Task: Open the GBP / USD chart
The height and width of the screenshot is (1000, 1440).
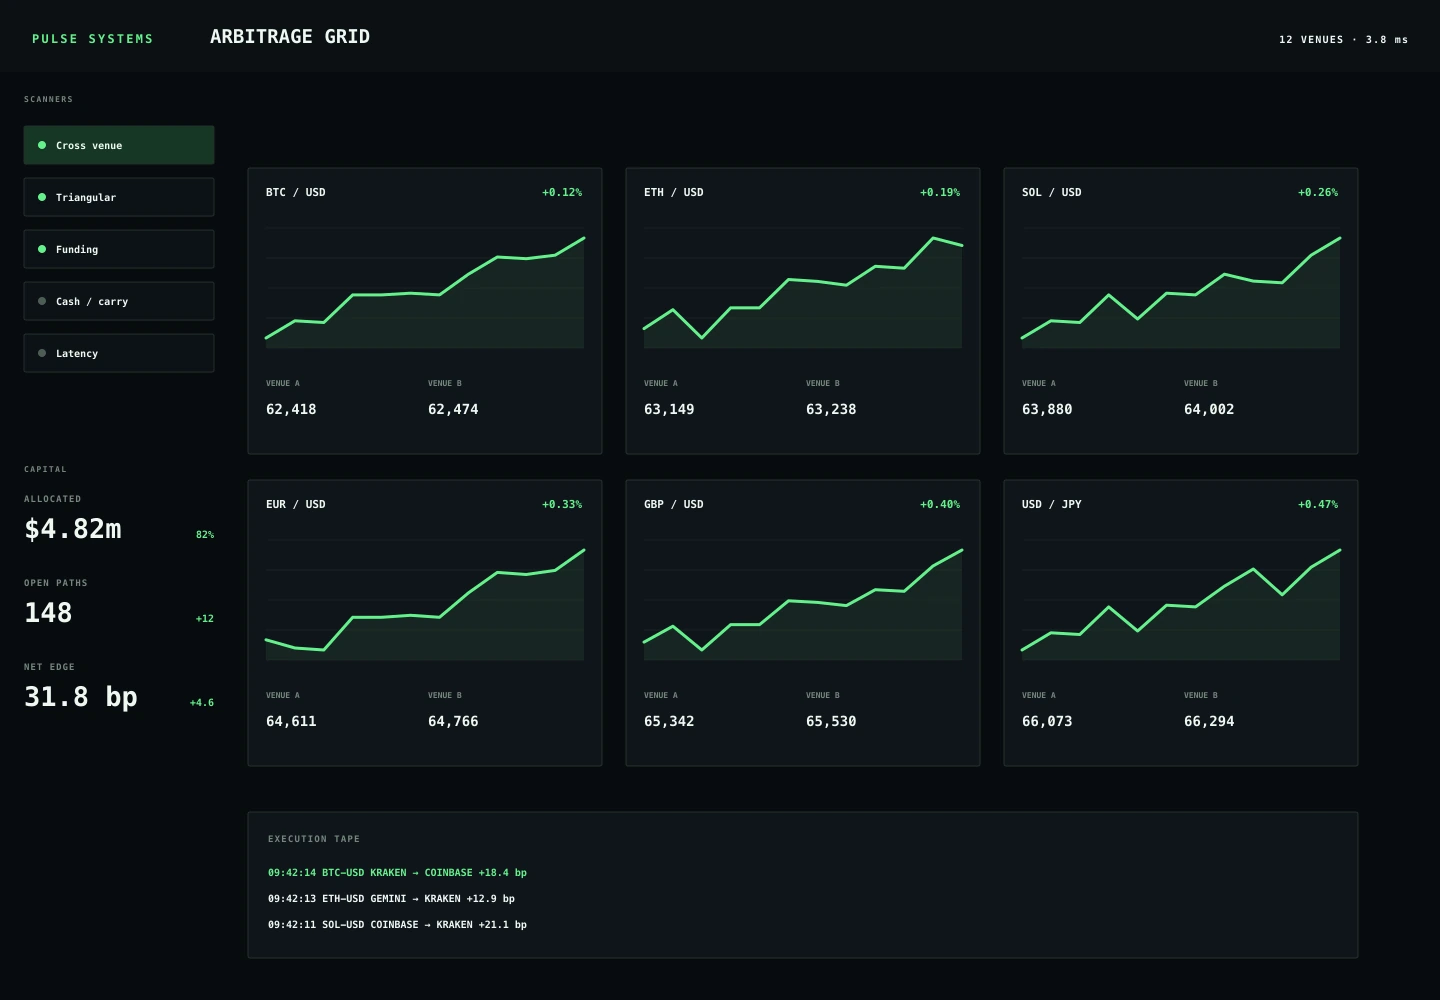Action: tap(803, 601)
